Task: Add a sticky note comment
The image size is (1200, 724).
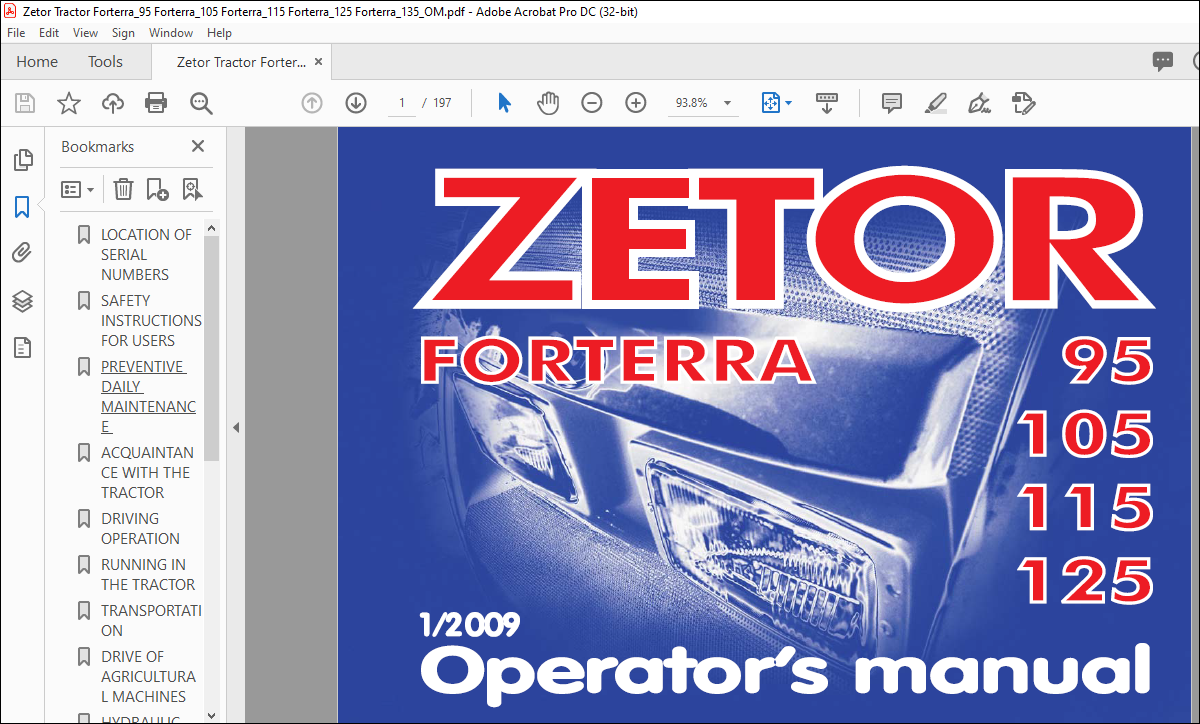Action: click(x=892, y=103)
